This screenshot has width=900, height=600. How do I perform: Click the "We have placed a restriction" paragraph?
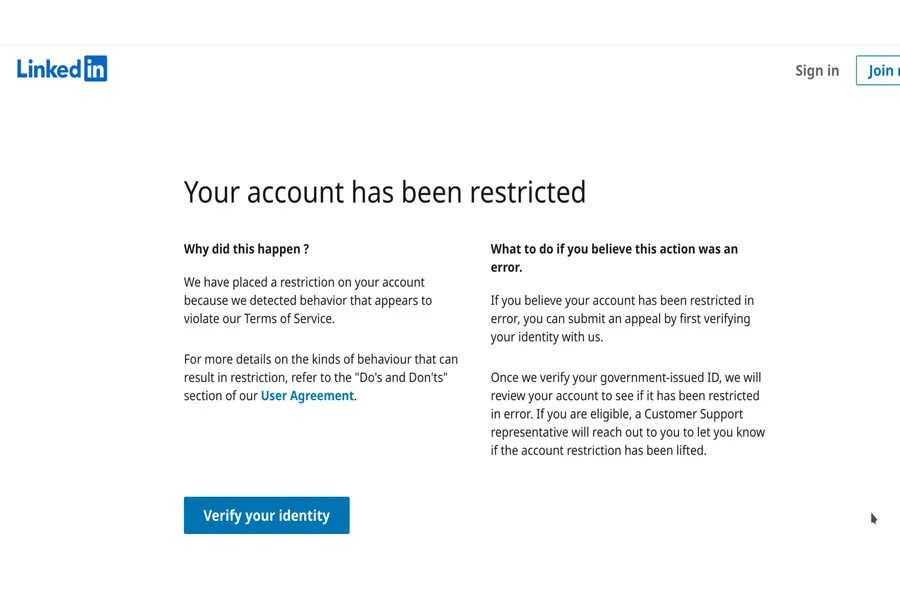pyautogui.click(x=308, y=300)
